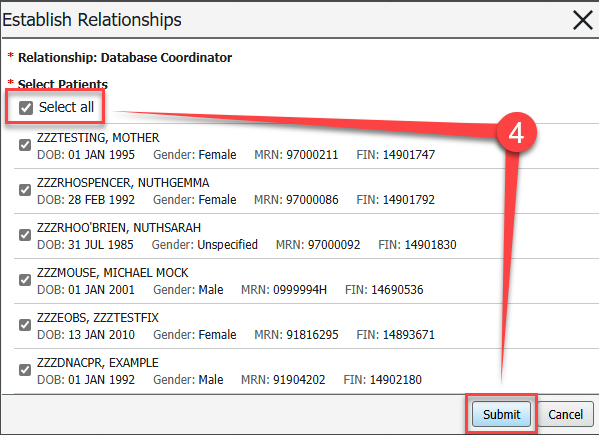Uncheck patient ZZZTESTING, MOTHER checkbox

point(25,145)
